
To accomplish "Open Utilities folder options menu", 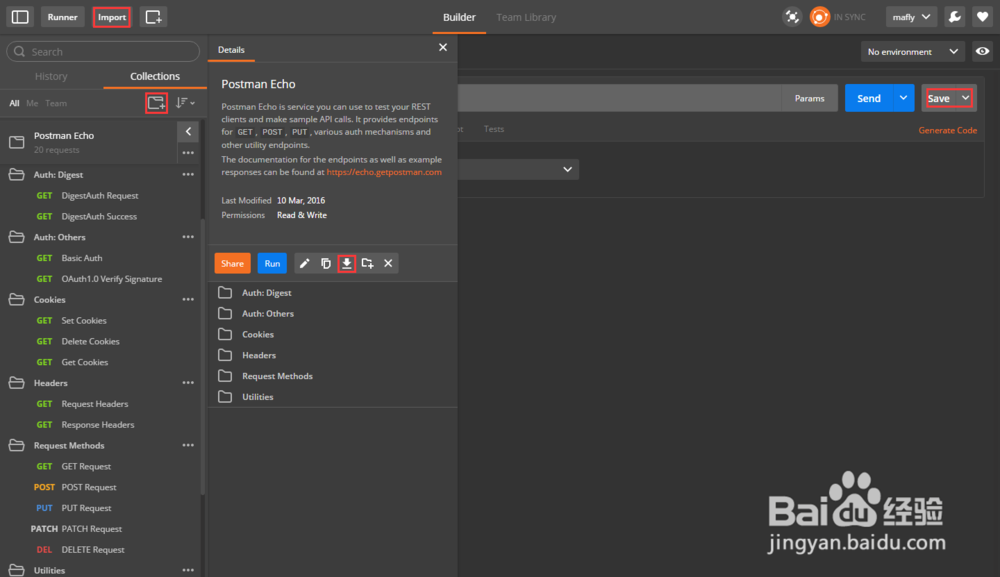I will point(188,571).
